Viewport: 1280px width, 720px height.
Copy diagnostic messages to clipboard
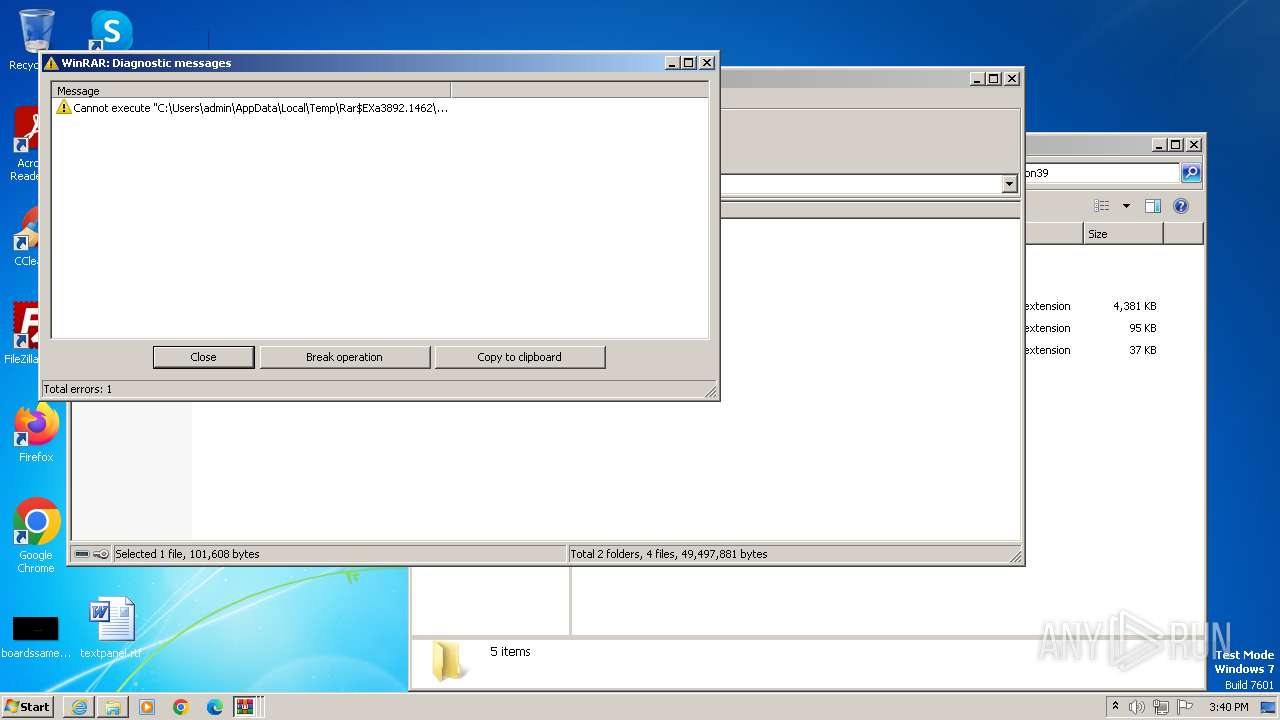click(x=519, y=357)
